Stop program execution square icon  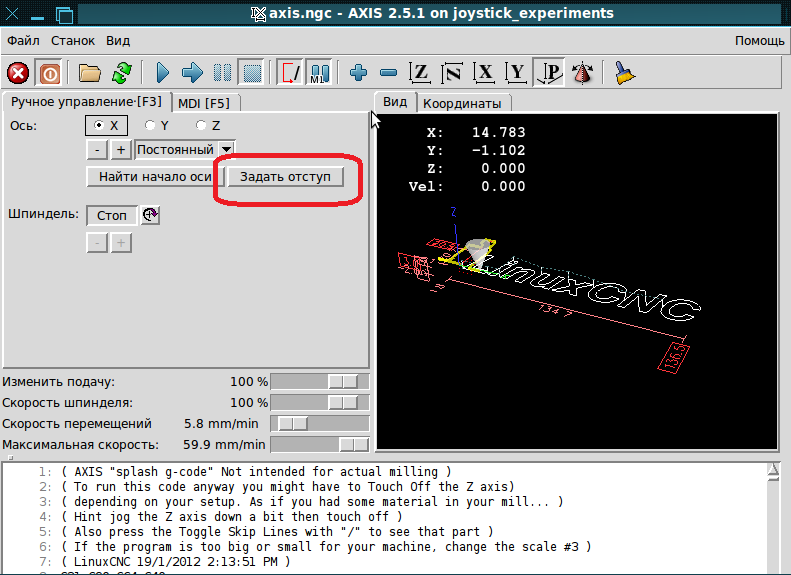252,73
